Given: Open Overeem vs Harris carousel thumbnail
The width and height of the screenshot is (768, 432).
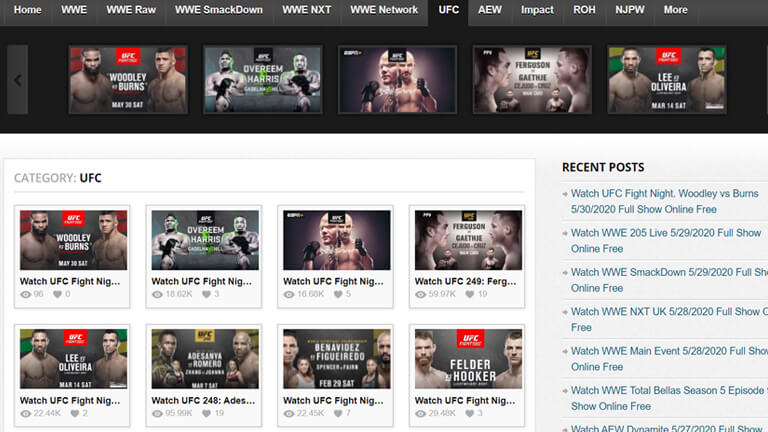Looking at the screenshot, I should 263,80.
